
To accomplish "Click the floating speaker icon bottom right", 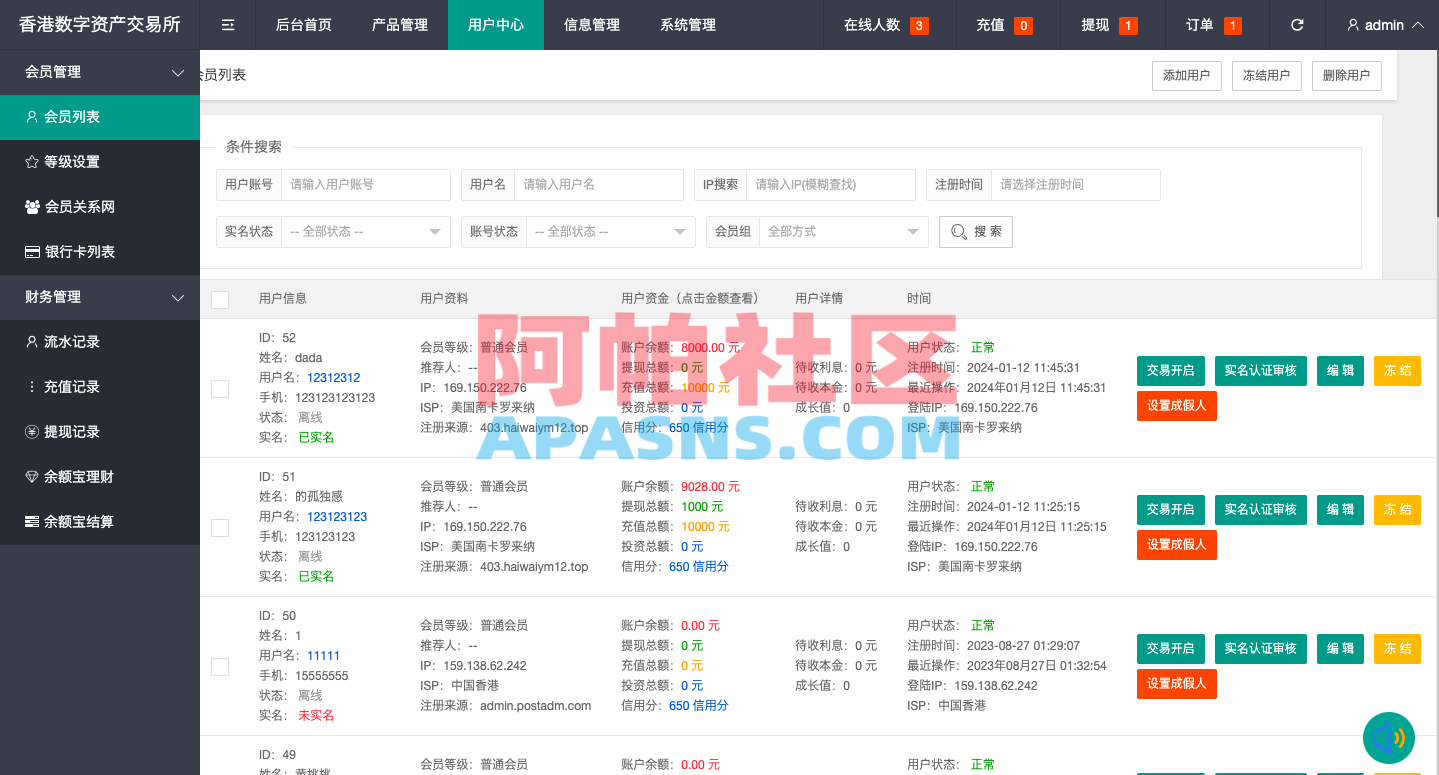I will pyautogui.click(x=1389, y=739).
